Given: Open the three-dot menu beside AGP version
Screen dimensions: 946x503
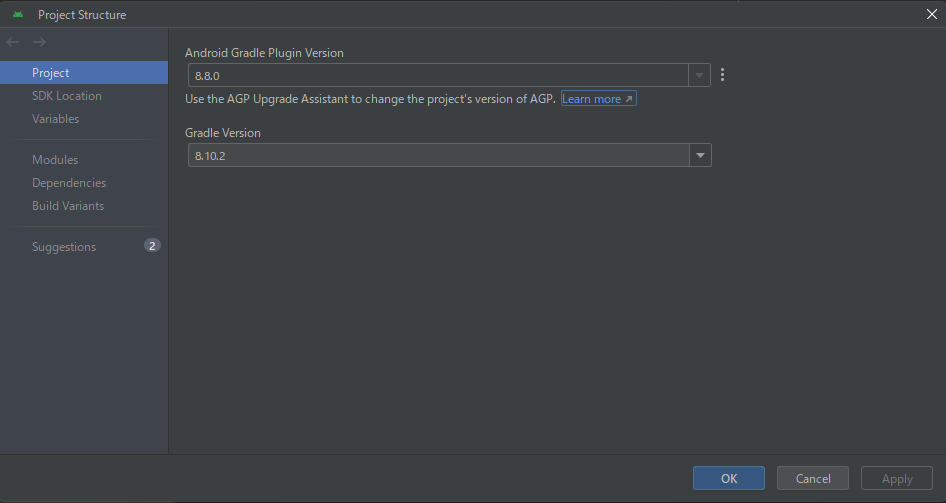Looking at the screenshot, I should coord(722,75).
